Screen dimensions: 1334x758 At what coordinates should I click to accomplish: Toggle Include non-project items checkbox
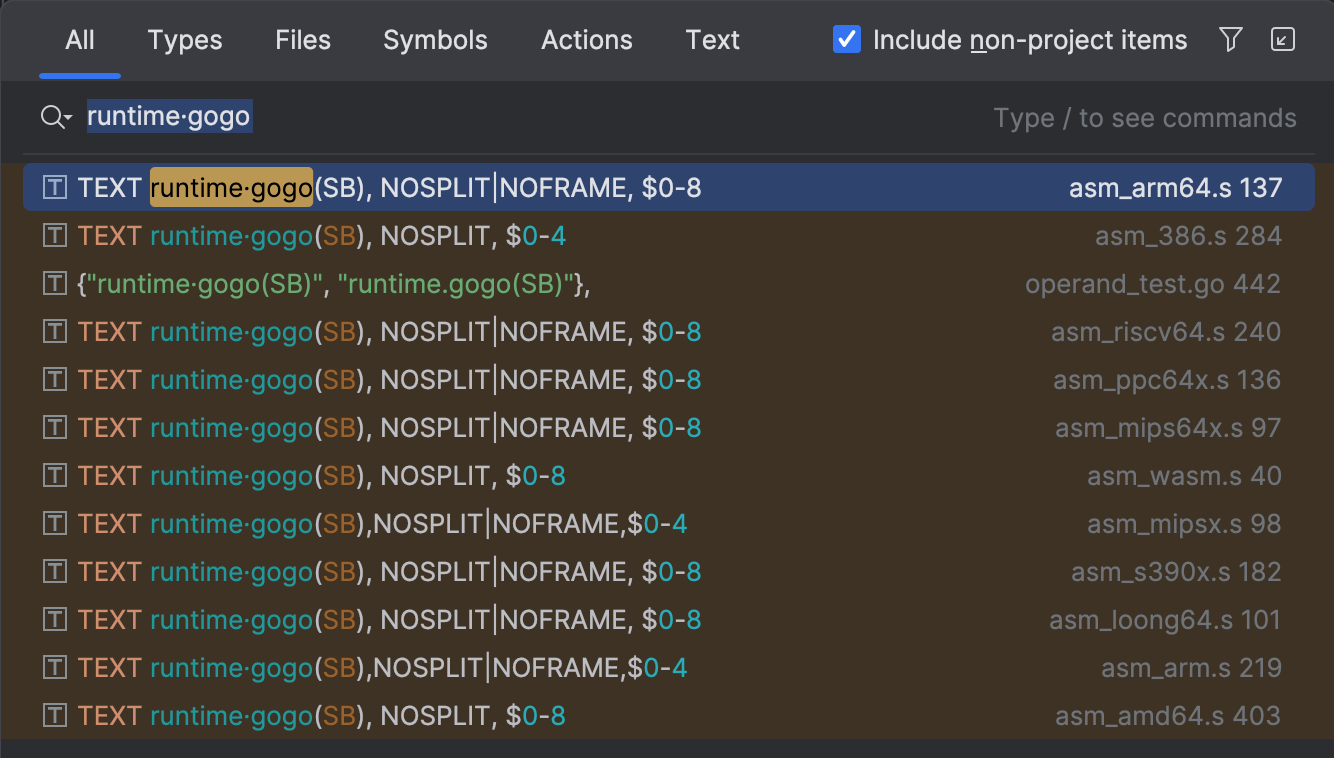(x=847, y=40)
